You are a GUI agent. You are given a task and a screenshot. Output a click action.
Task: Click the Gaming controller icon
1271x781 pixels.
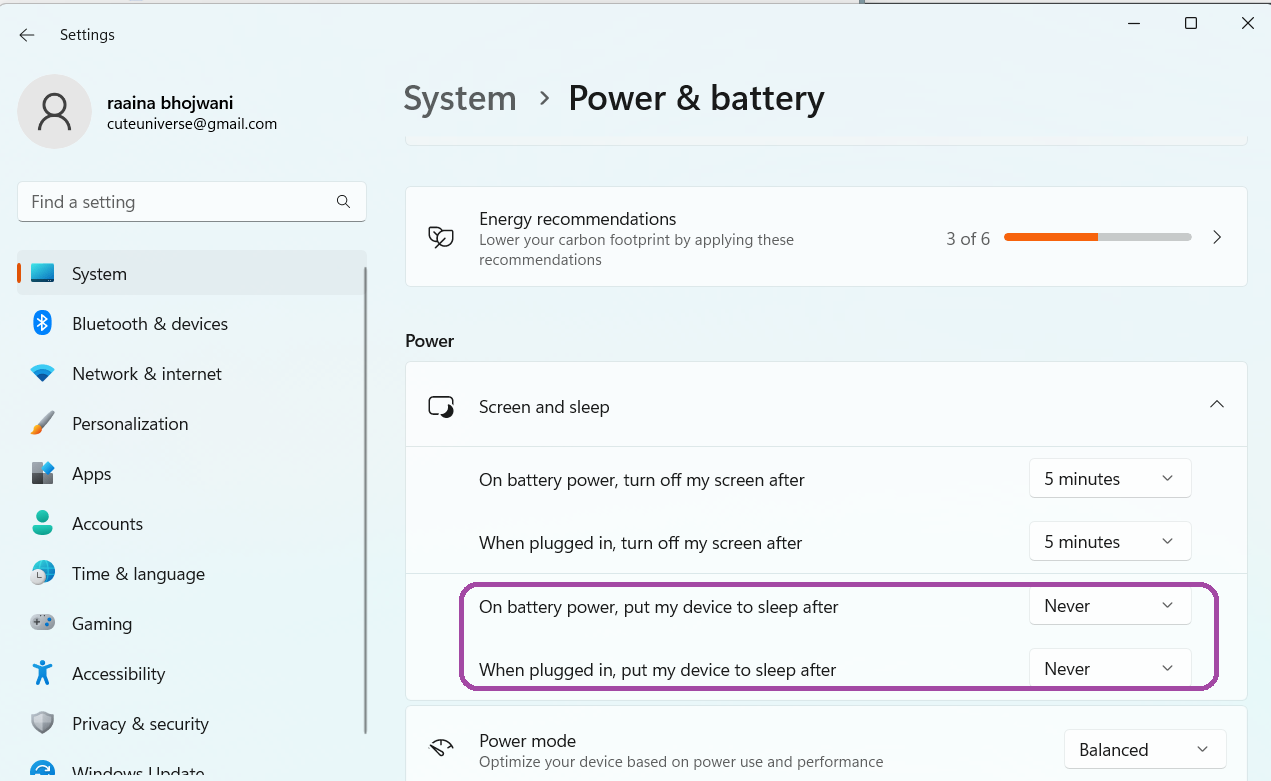click(42, 623)
